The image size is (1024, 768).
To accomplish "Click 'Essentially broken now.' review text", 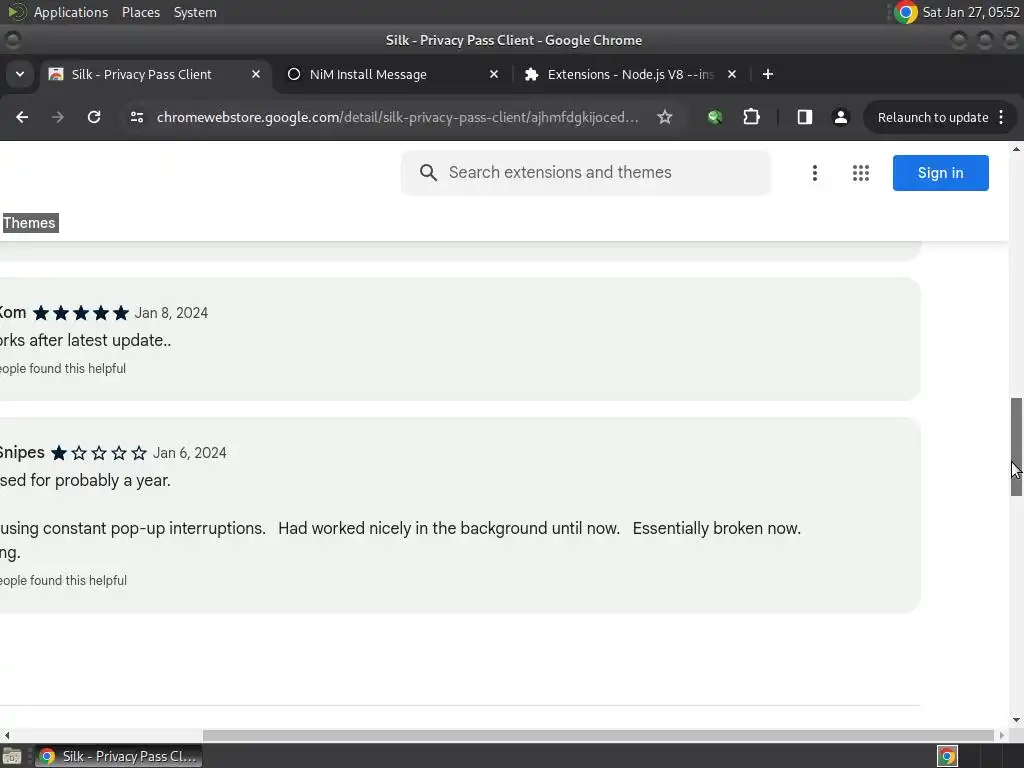I will 716,528.
